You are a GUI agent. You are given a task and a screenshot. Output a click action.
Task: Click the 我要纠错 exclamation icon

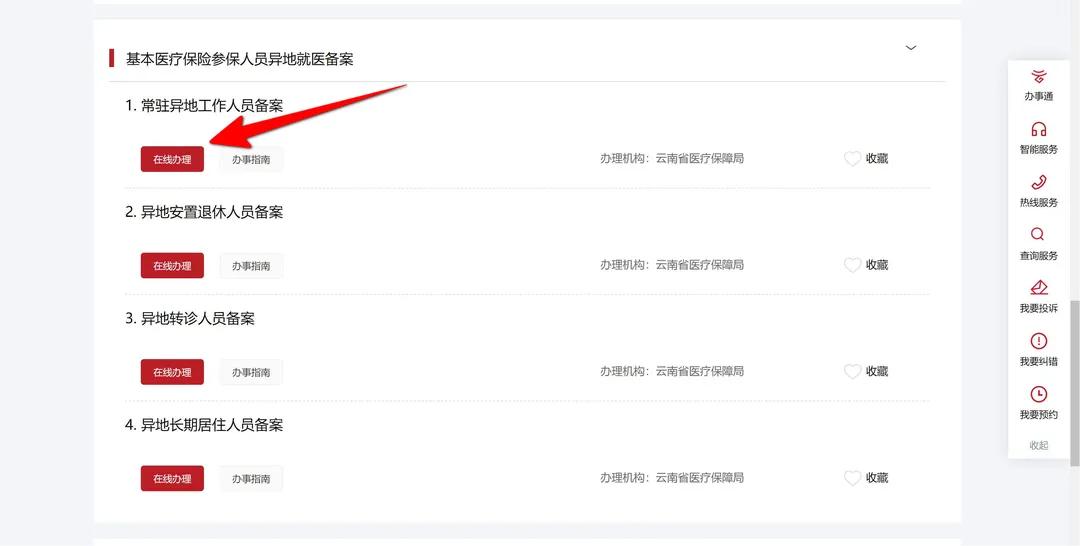1038,342
